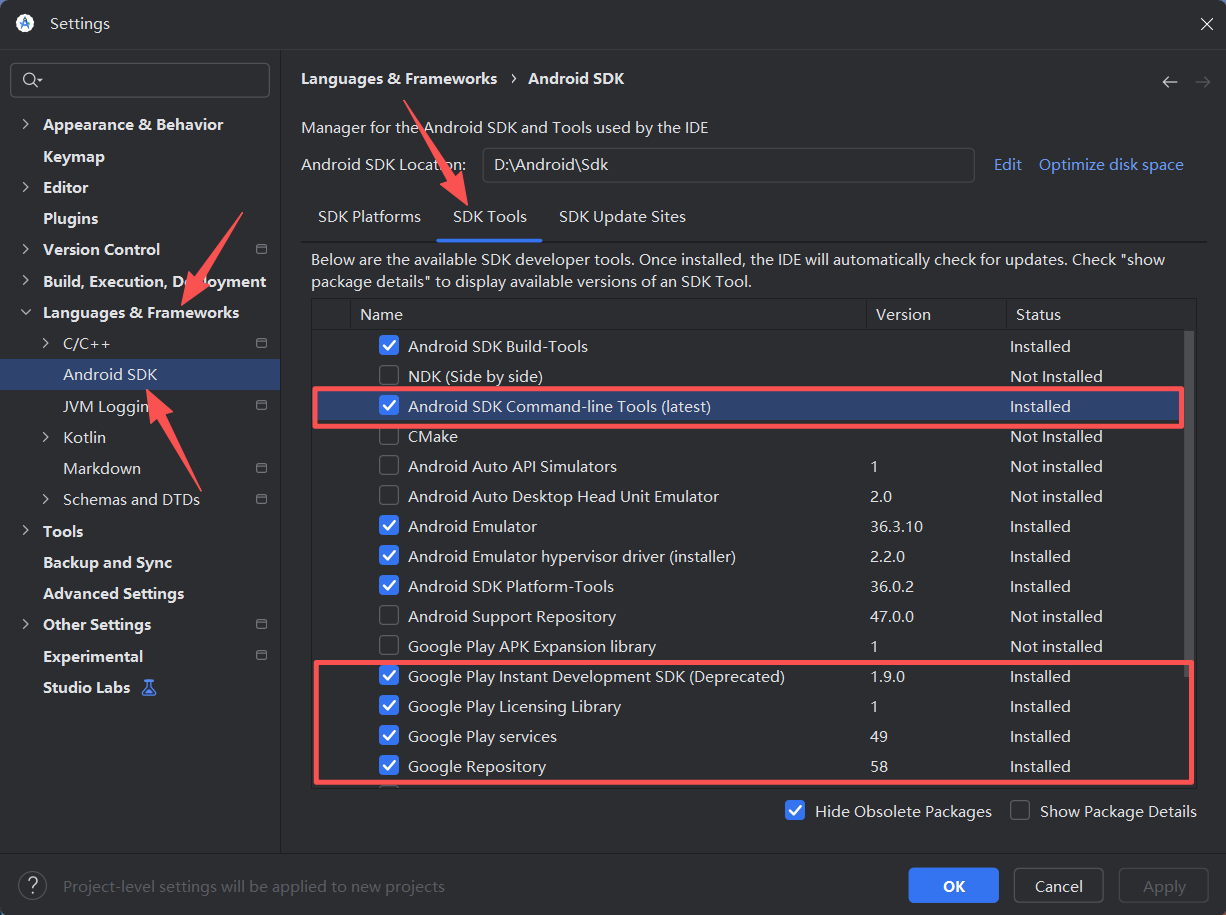
Task: Click the OK button
Action: tap(954, 886)
